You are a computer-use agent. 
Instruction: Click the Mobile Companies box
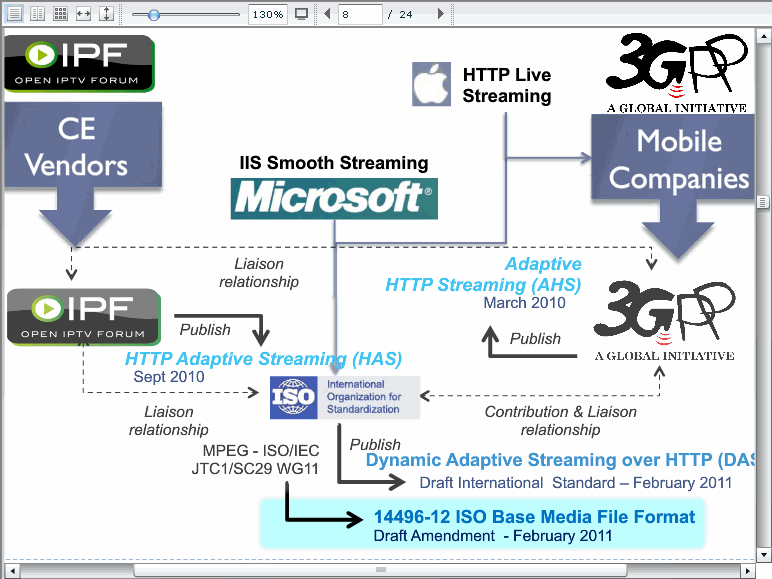point(673,158)
